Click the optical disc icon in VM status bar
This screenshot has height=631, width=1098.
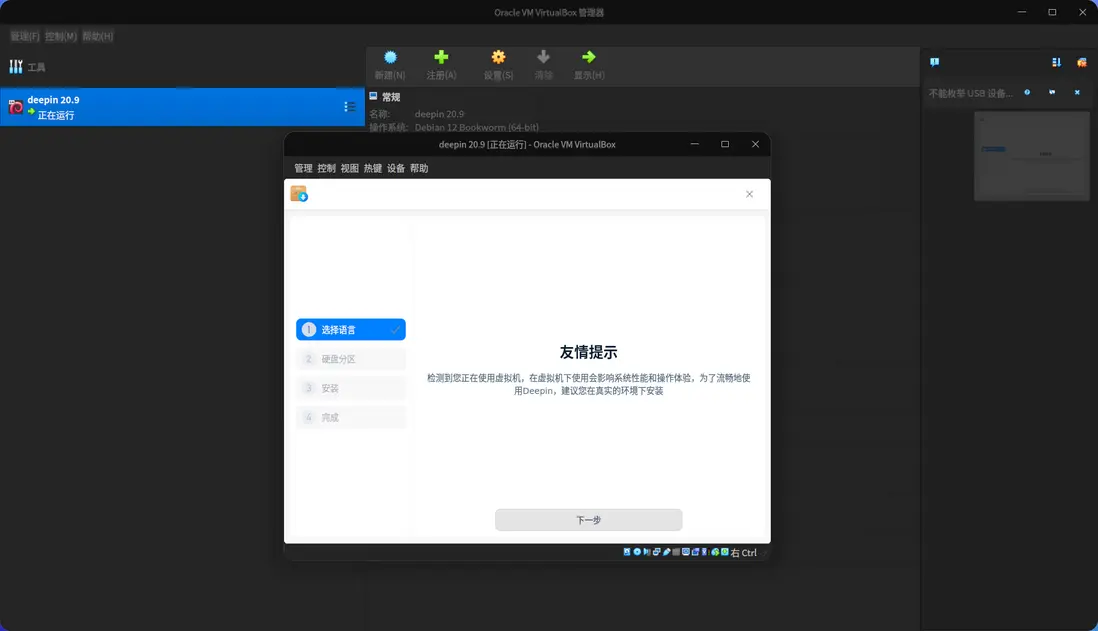click(x=636, y=552)
